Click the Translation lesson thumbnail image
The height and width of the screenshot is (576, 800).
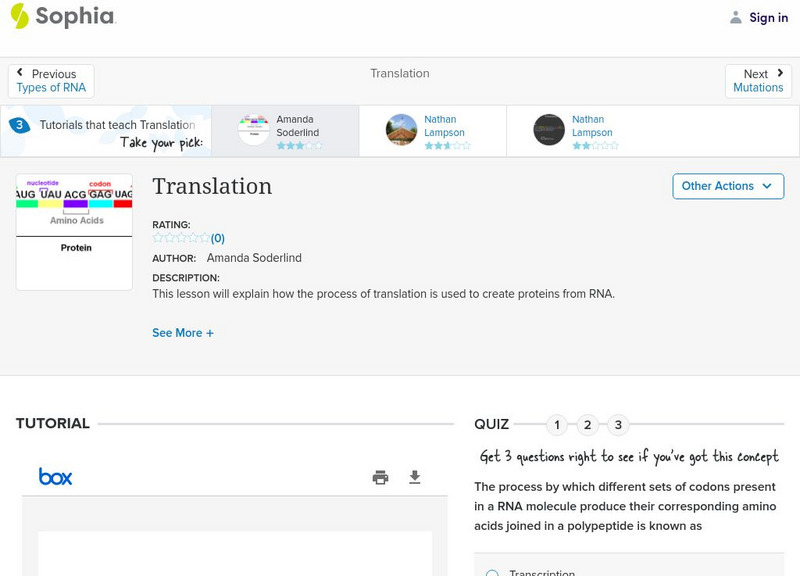[74, 231]
